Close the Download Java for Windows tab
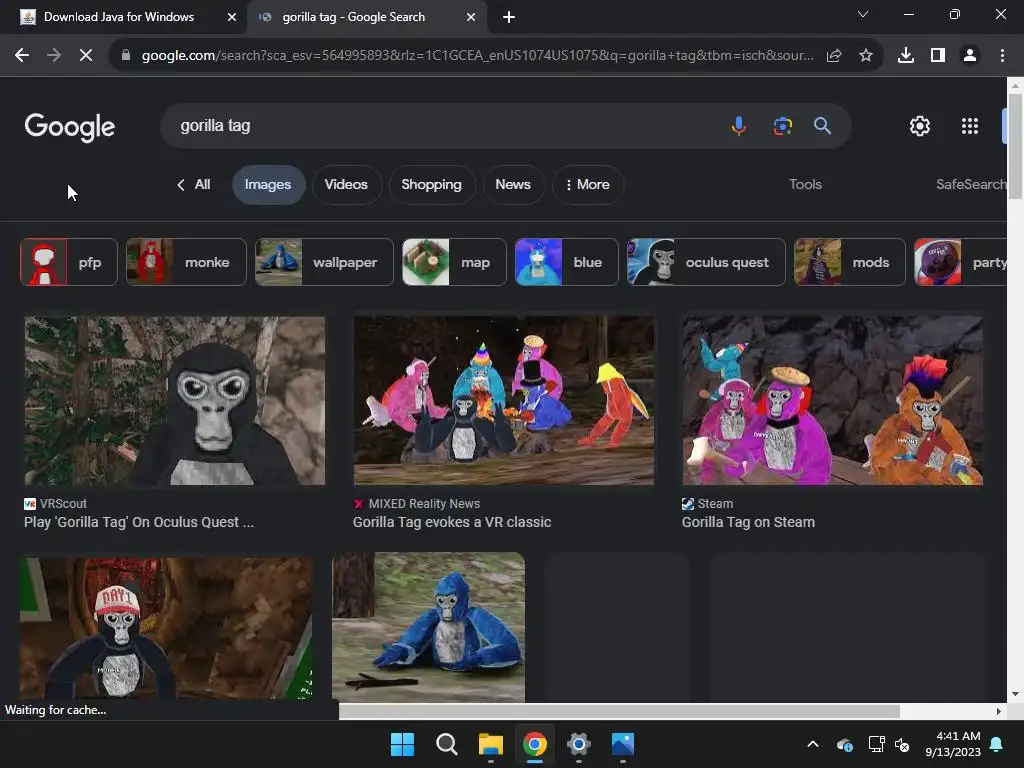The height and width of the screenshot is (768, 1024). (232, 17)
